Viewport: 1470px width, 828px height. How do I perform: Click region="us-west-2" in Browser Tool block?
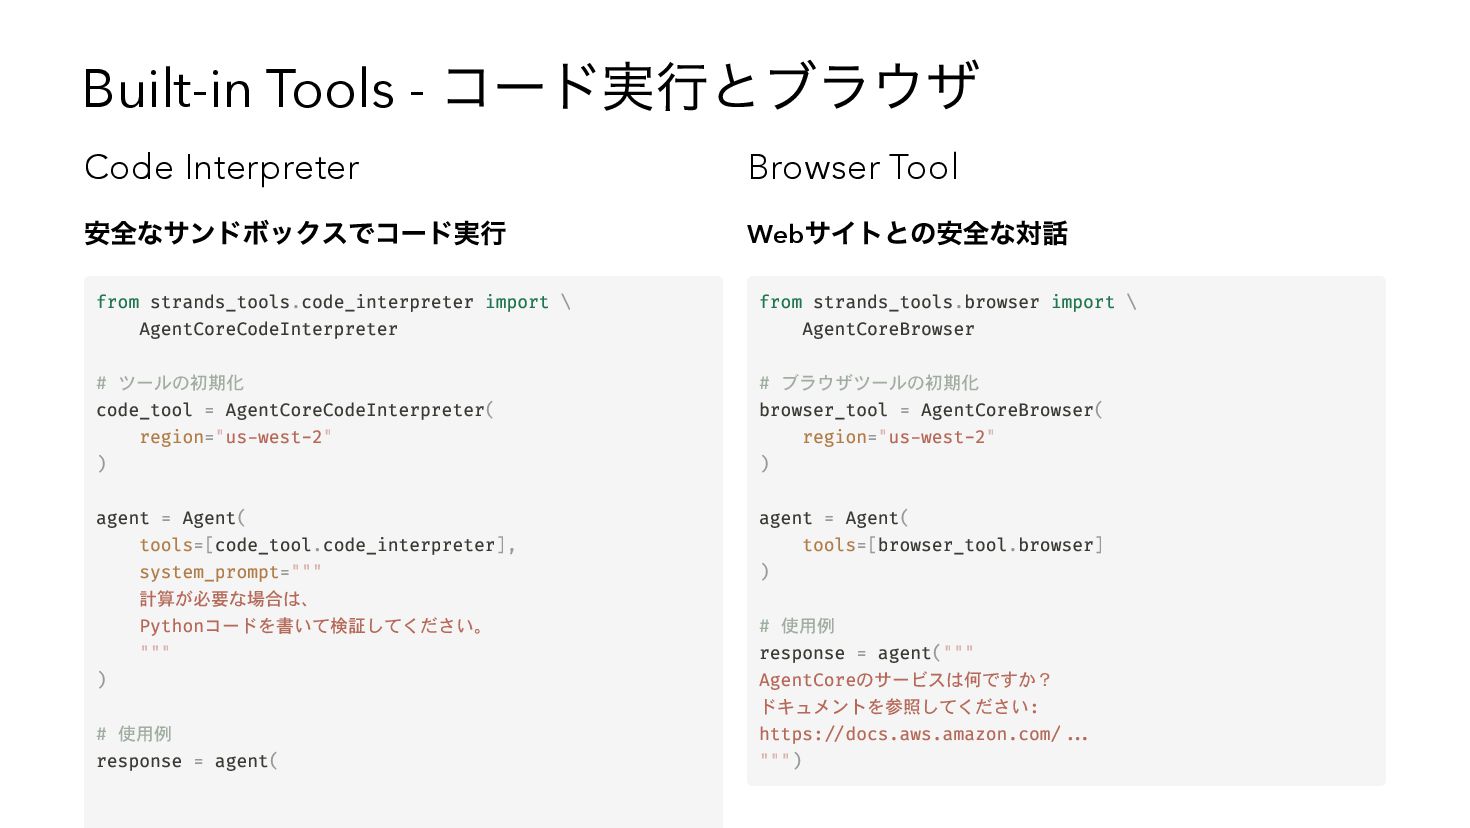point(899,437)
